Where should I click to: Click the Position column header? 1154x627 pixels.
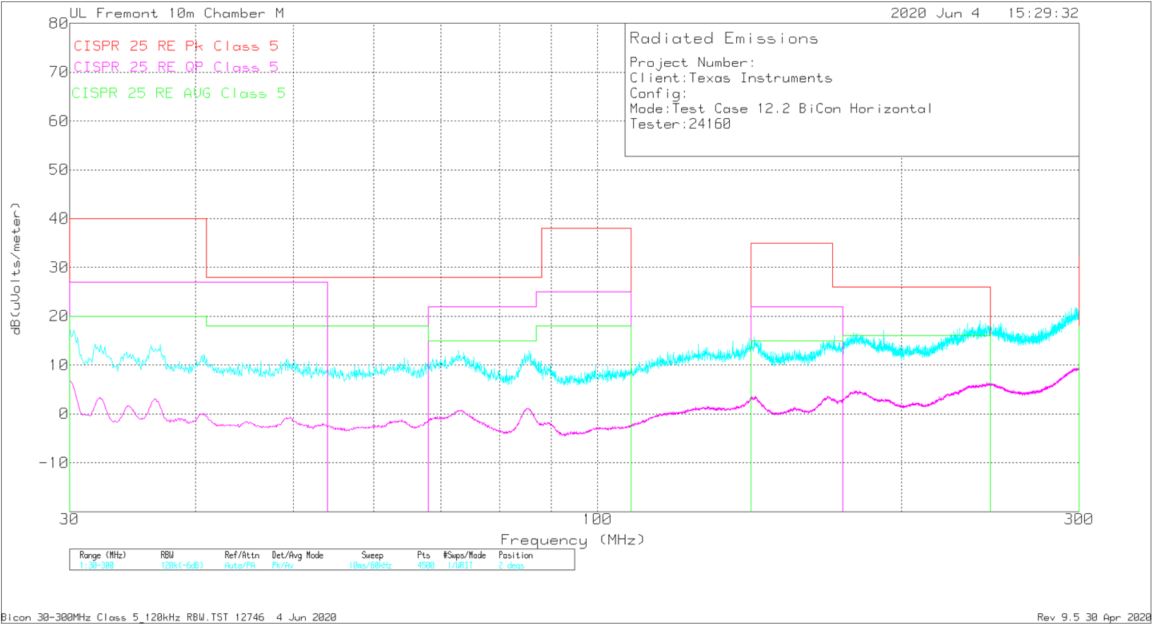pyautogui.click(x=515, y=555)
